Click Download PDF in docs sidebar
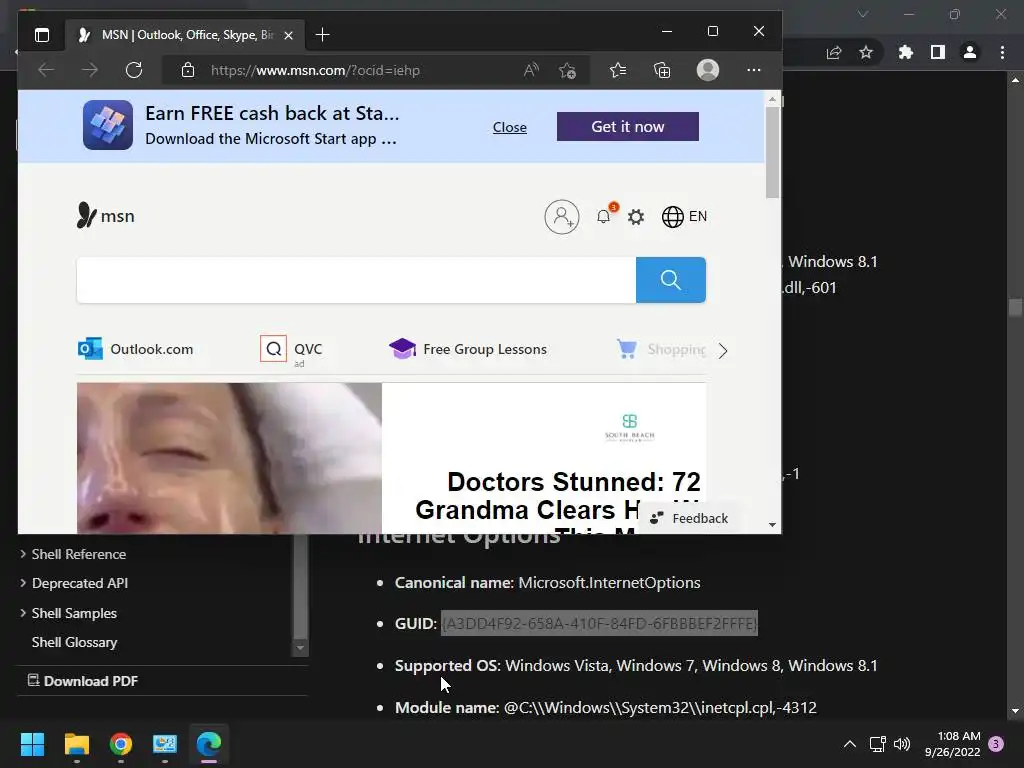Screen dimensions: 1024x768 coord(83,680)
